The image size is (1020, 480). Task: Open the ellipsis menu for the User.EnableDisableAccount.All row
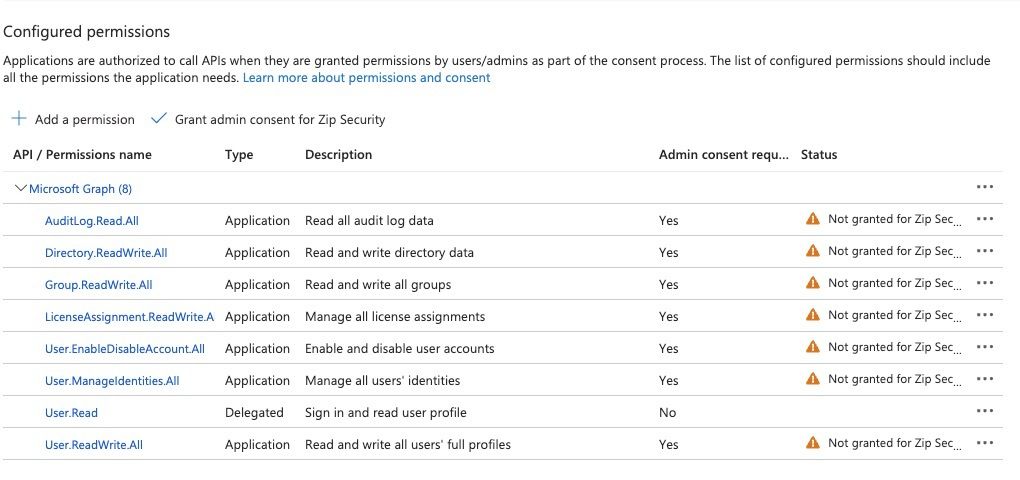tap(985, 347)
